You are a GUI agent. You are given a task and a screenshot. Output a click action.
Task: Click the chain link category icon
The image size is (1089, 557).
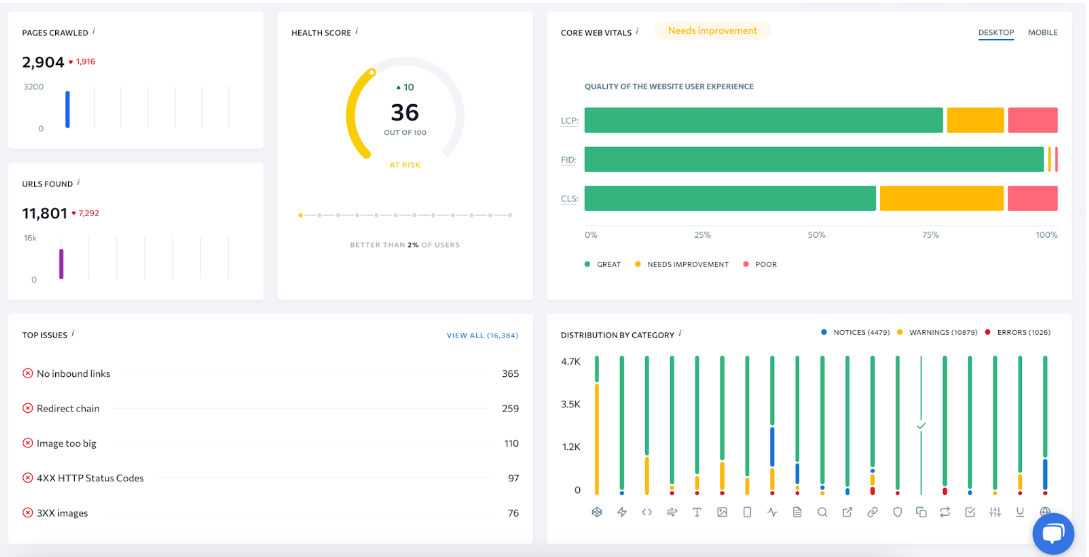point(872,512)
